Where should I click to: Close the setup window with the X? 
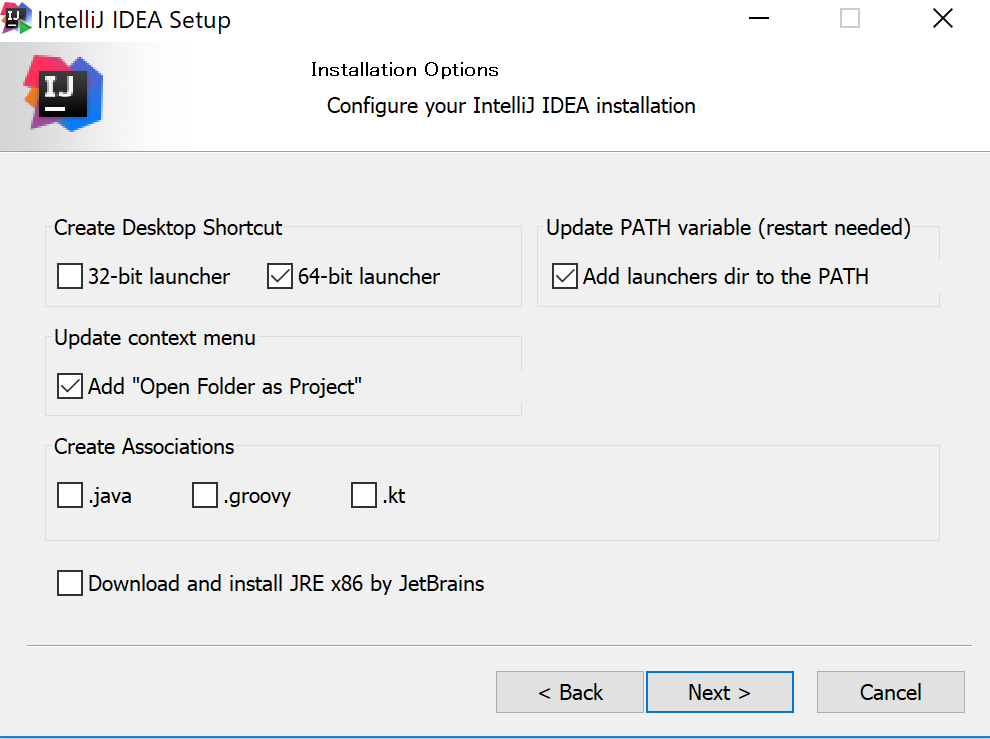[x=942, y=18]
